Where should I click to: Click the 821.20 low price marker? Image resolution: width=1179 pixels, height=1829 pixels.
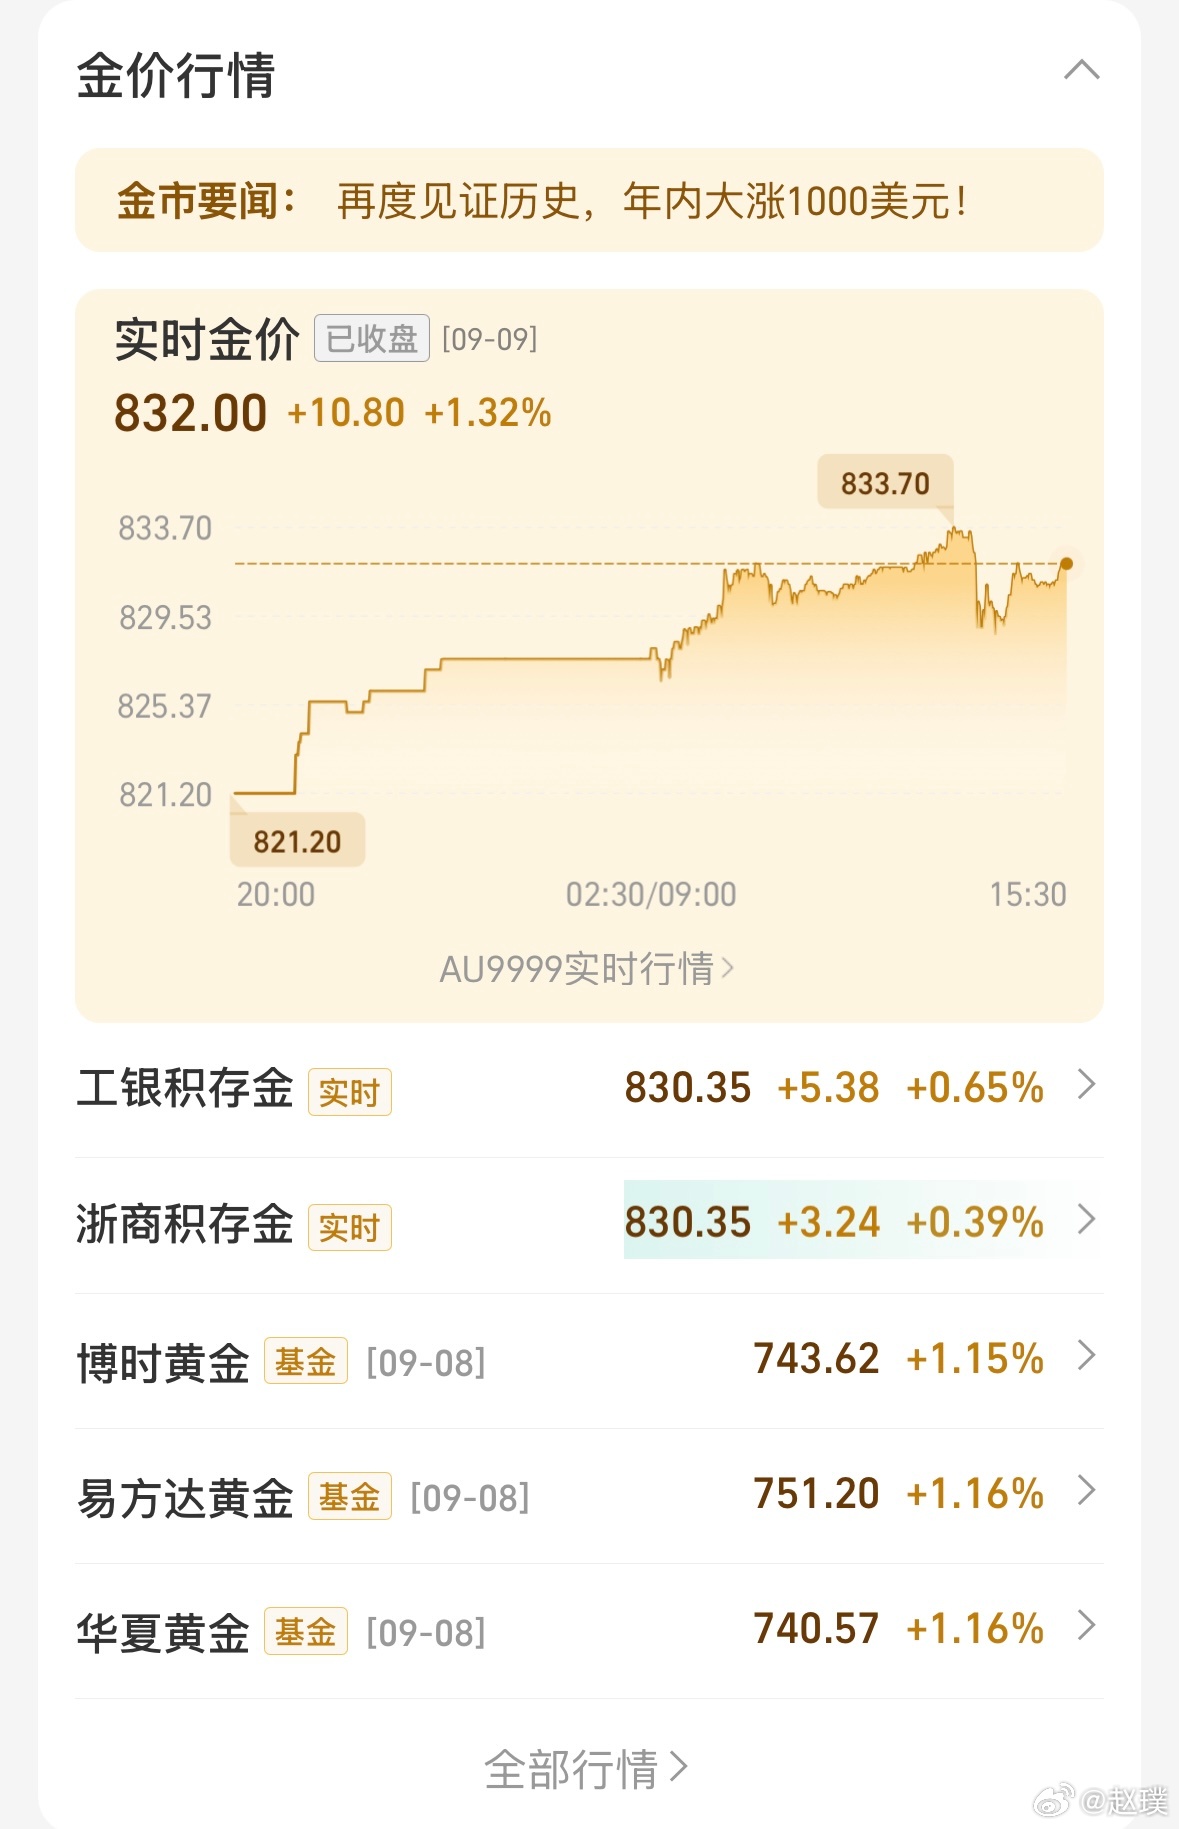[x=297, y=841]
